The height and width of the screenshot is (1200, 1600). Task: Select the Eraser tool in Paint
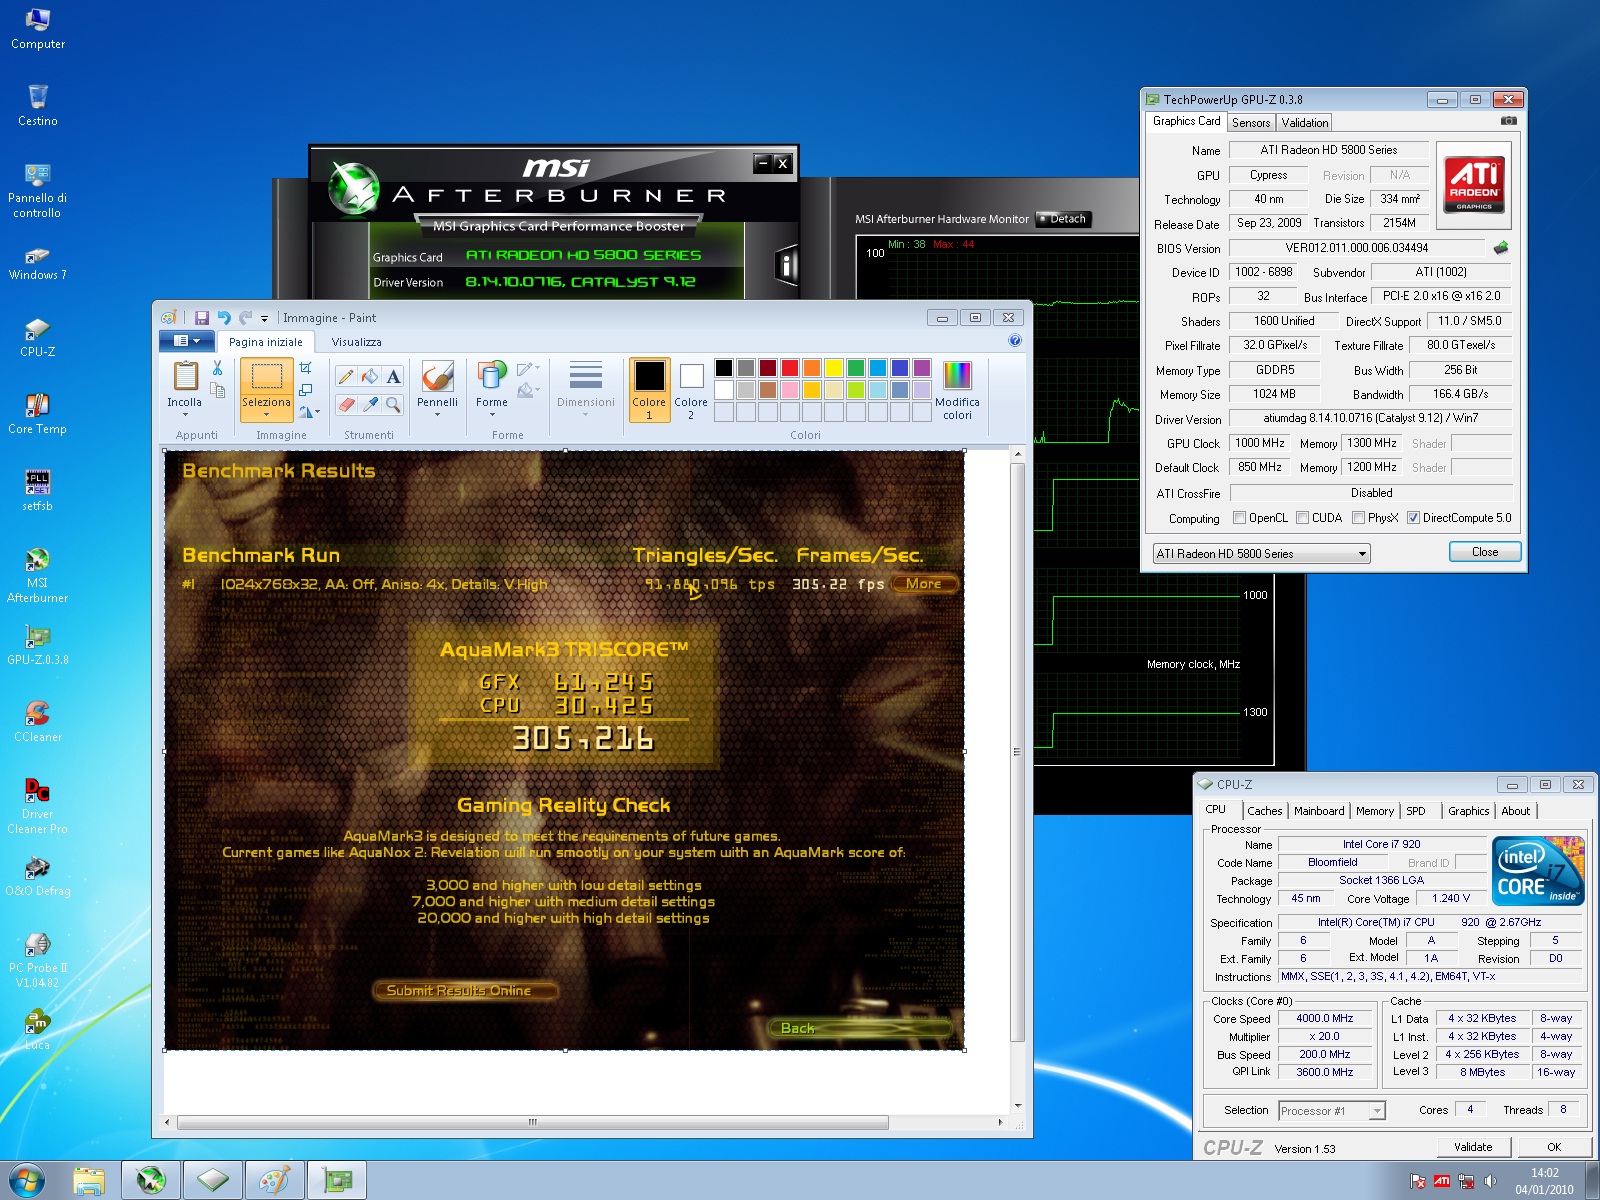pos(346,404)
